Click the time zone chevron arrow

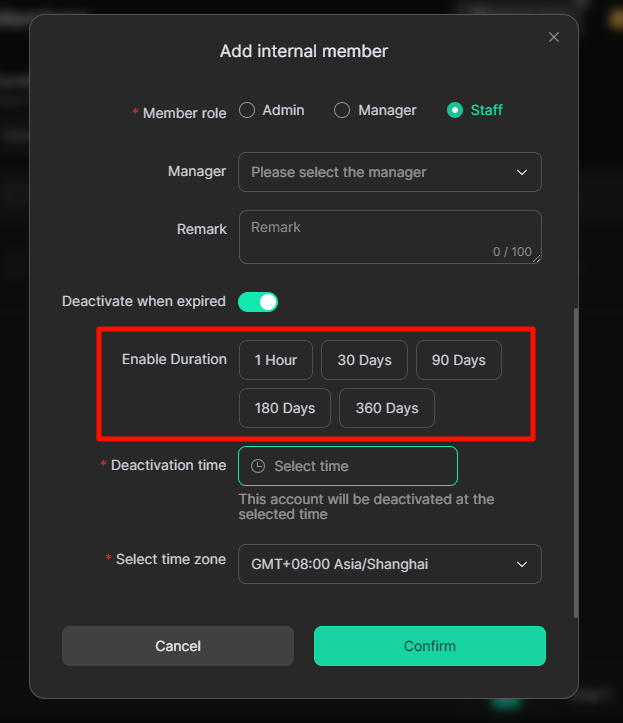click(521, 564)
